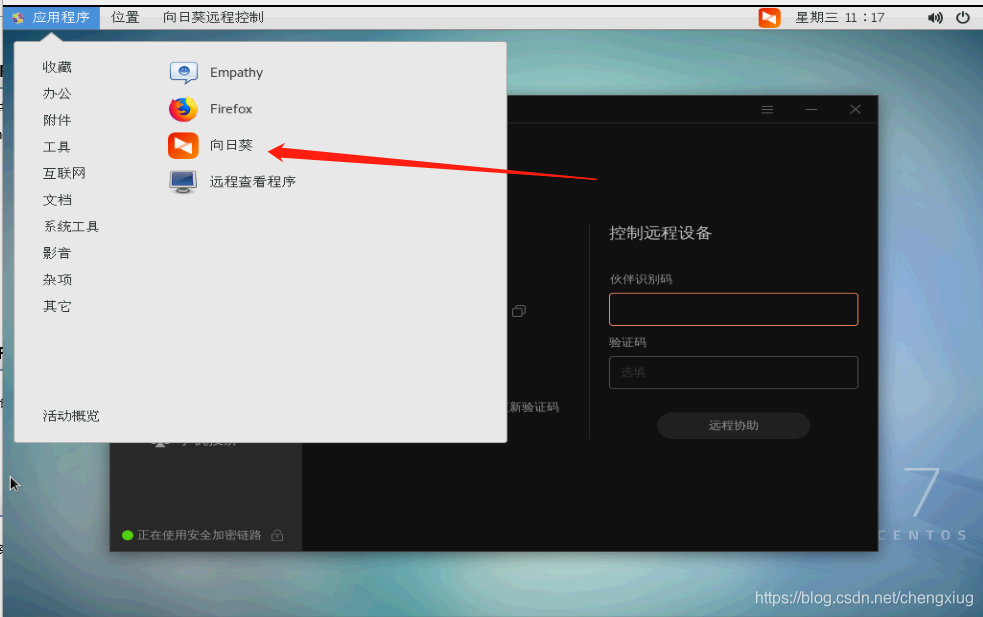Select the 收藏 category
The width and height of the screenshot is (983, 617).
(57, 67)
